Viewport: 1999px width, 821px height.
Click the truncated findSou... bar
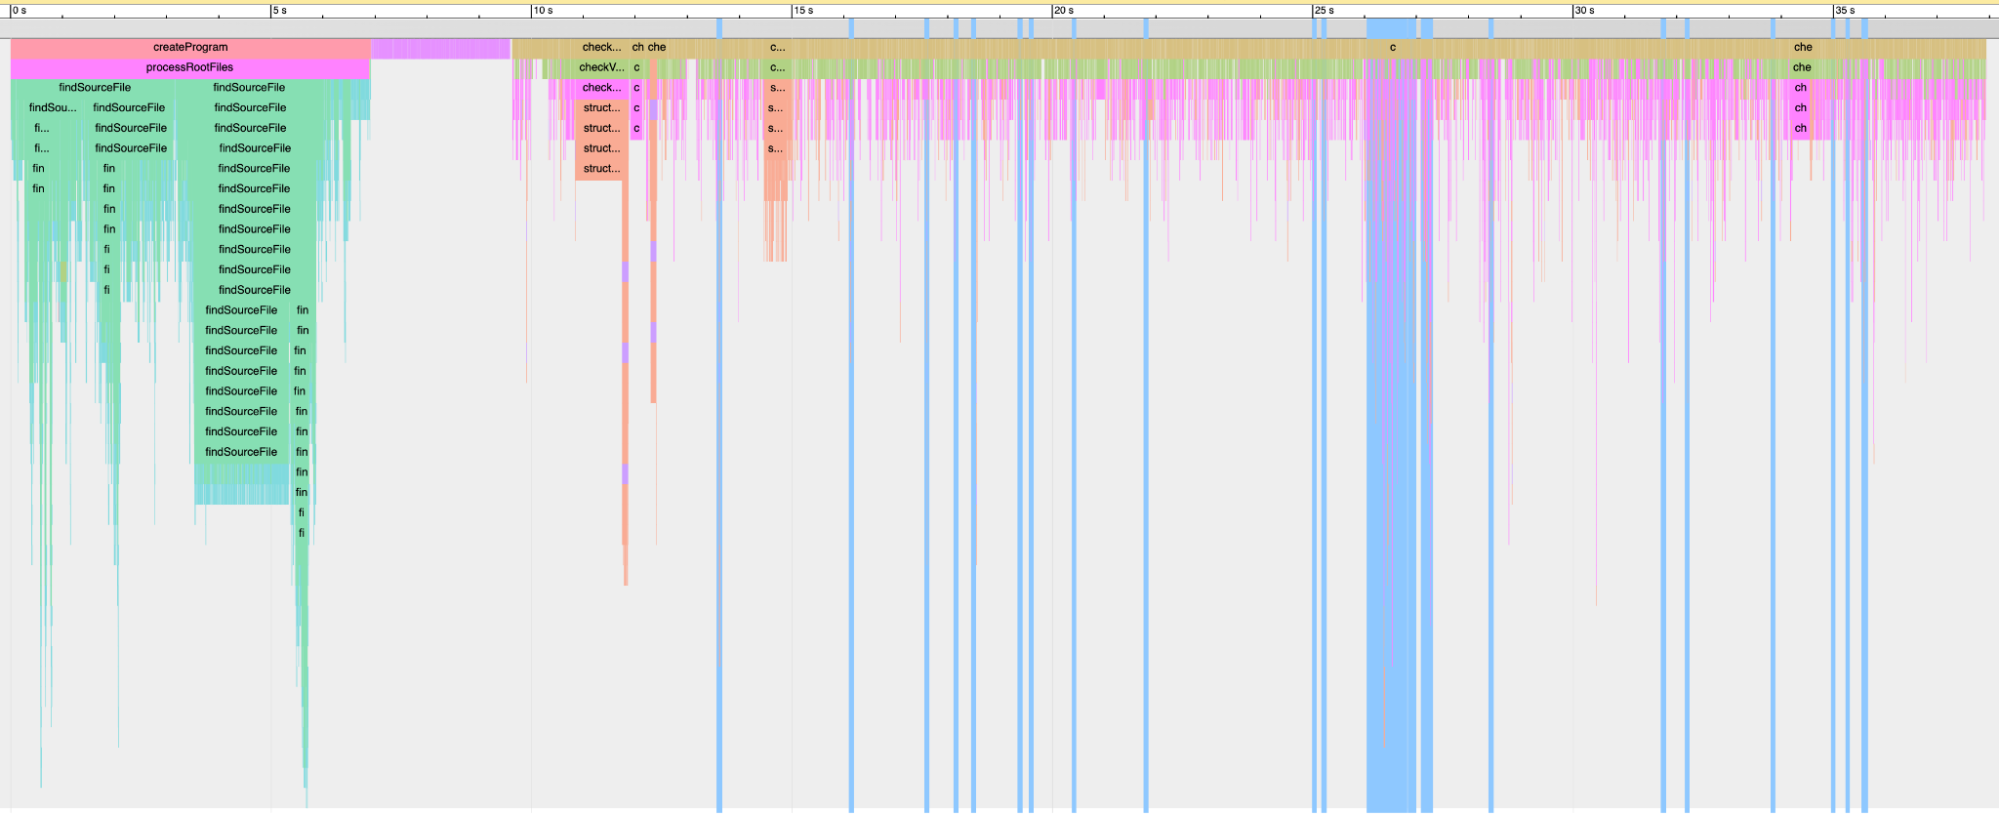pos(52,108)
